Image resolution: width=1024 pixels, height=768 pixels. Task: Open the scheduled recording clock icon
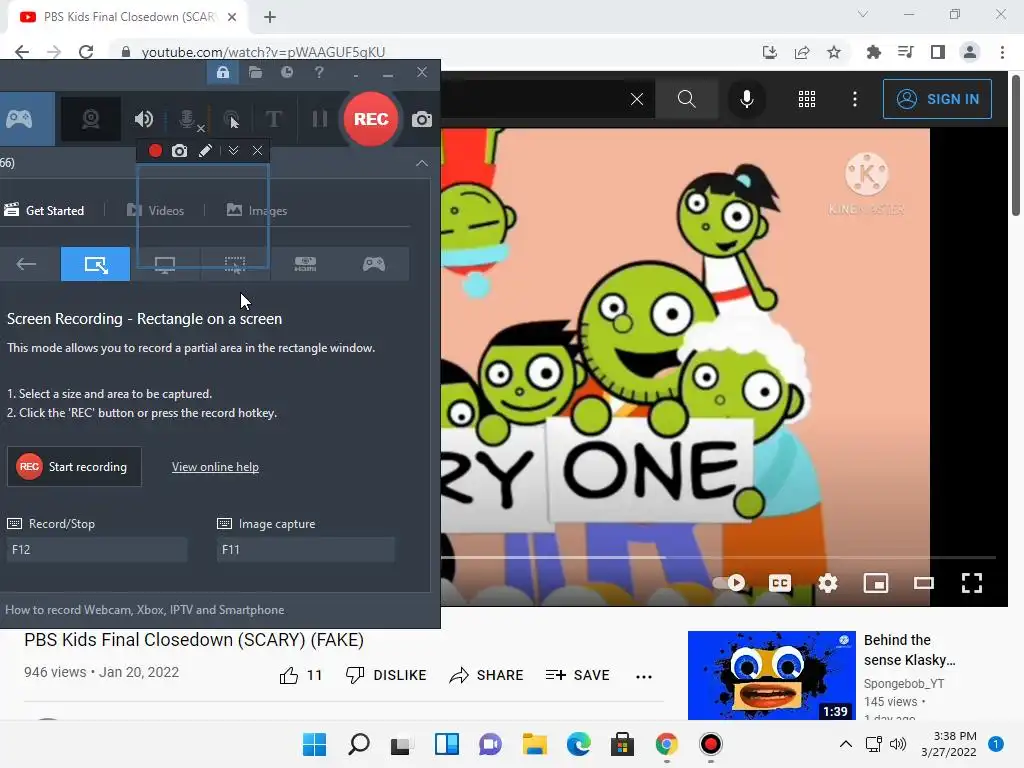pos(287,72)
